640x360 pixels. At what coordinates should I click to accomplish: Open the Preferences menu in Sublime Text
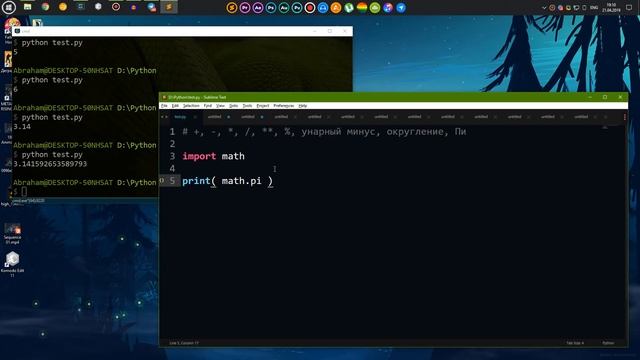284,106
